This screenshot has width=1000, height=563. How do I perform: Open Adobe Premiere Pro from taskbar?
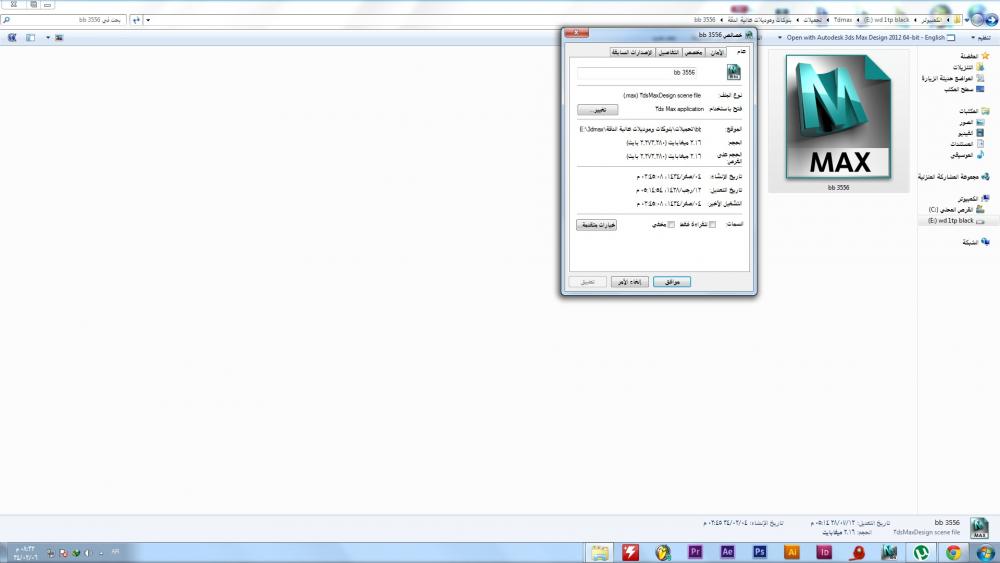click(695, 552)
